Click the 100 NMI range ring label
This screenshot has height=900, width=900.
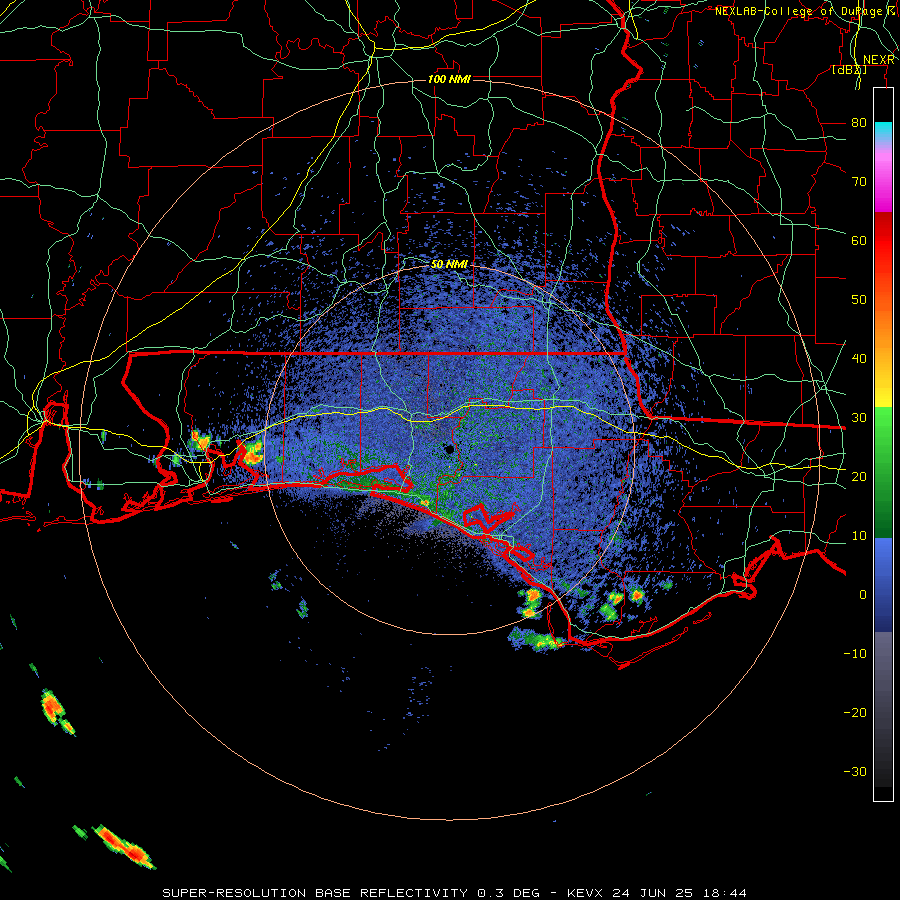point(449,79)
